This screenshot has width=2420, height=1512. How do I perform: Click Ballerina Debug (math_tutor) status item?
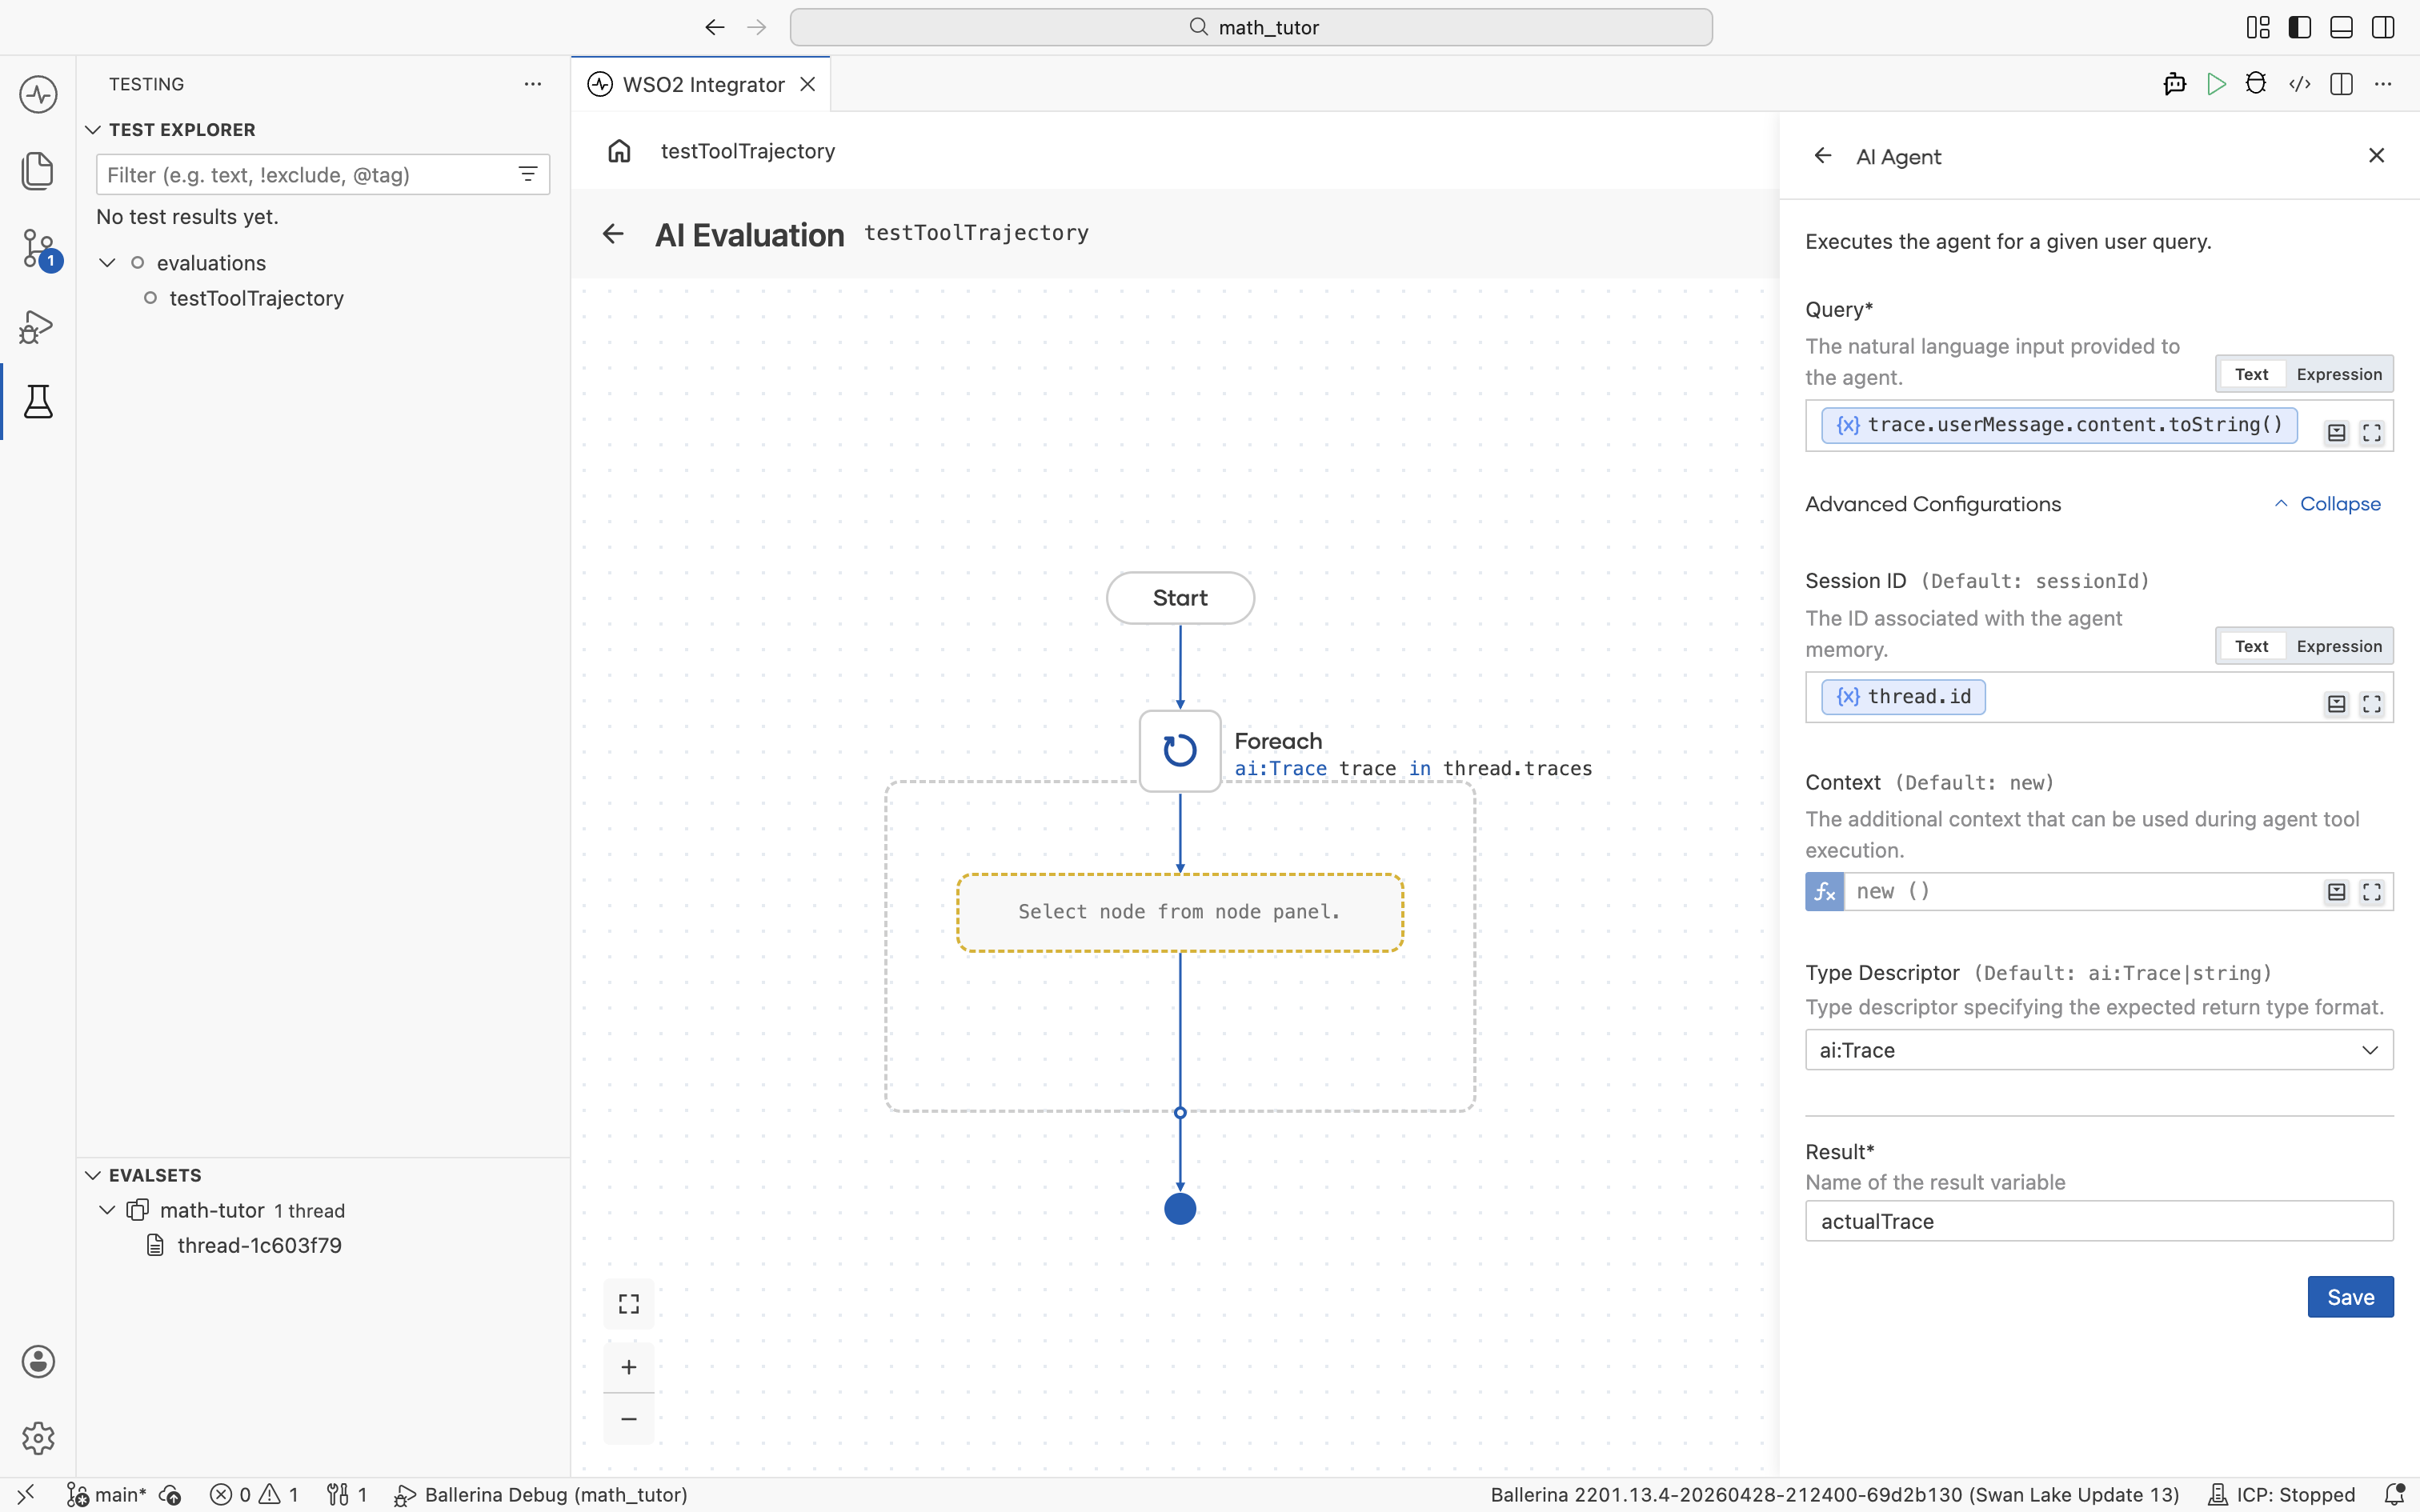pos(541,1494)
